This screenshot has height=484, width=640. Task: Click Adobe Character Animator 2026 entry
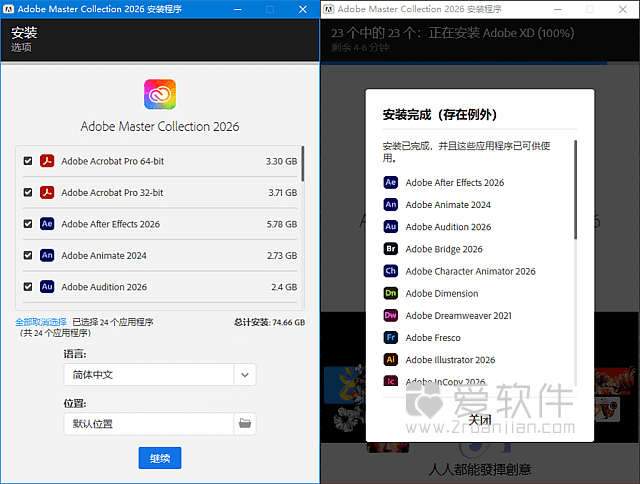pos(470,271)
